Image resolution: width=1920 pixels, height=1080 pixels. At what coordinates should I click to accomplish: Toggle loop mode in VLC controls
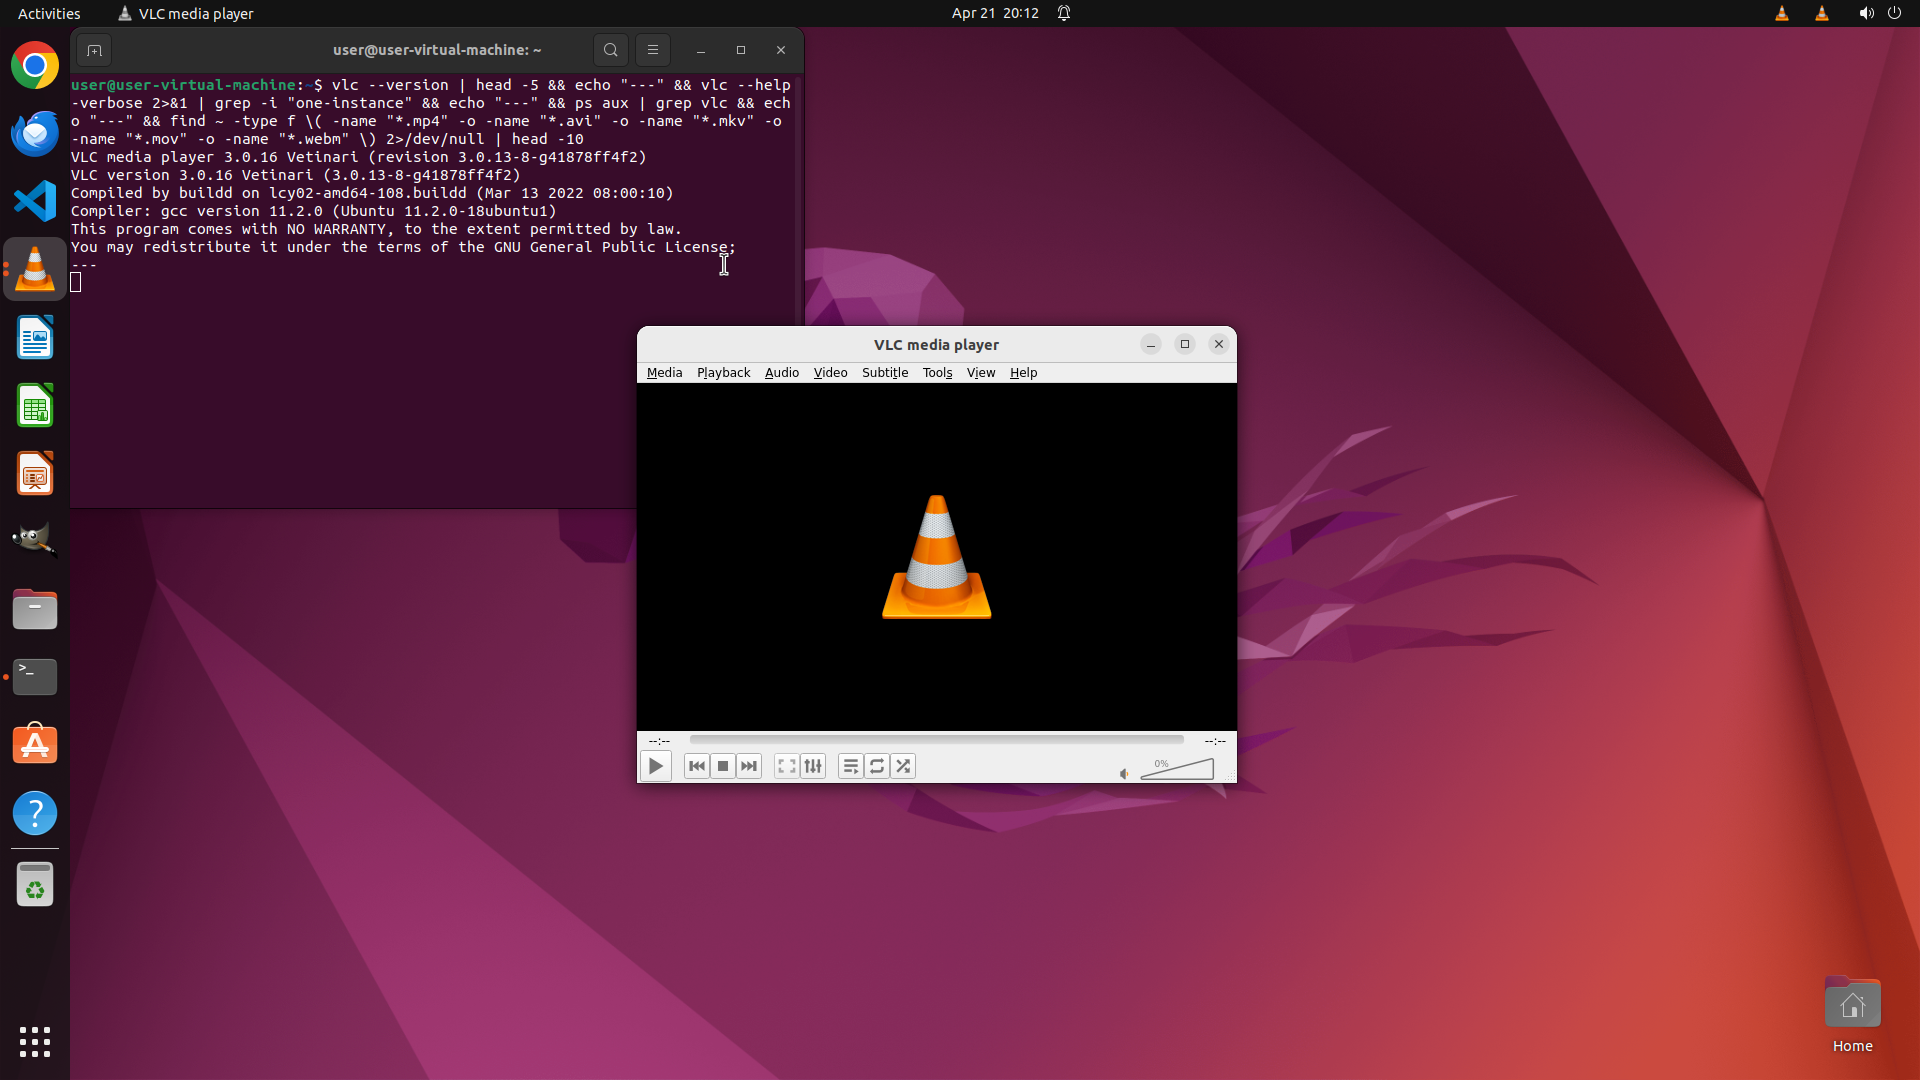click(x=877, y=766)
